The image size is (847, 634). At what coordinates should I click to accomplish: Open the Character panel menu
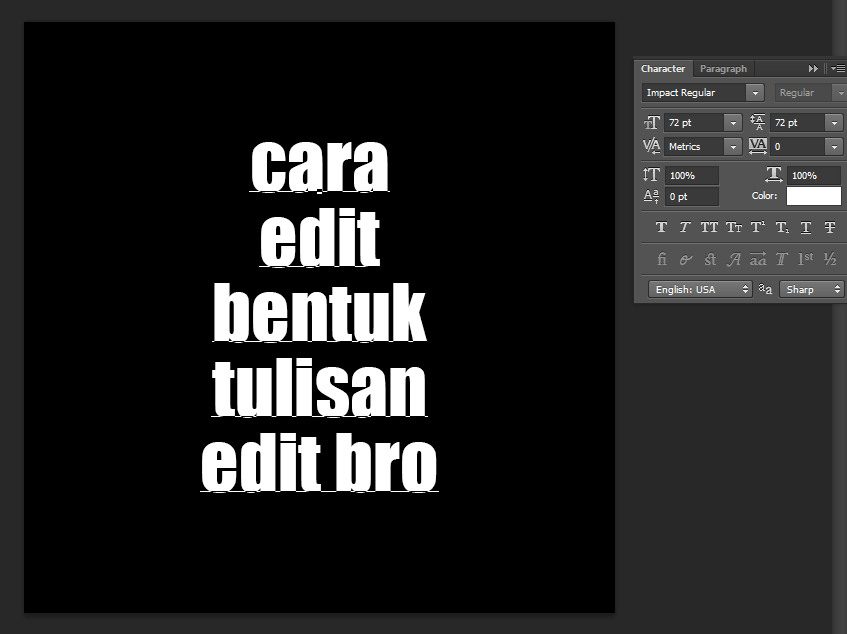tap(838, 68)
